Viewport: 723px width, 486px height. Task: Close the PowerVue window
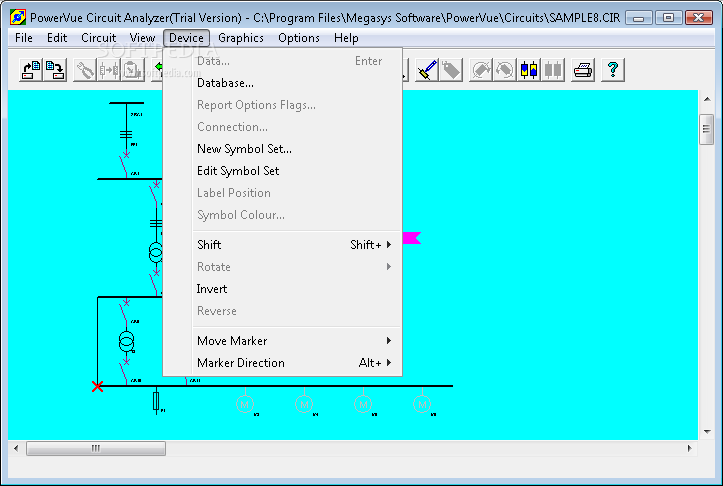click(699, 18)
